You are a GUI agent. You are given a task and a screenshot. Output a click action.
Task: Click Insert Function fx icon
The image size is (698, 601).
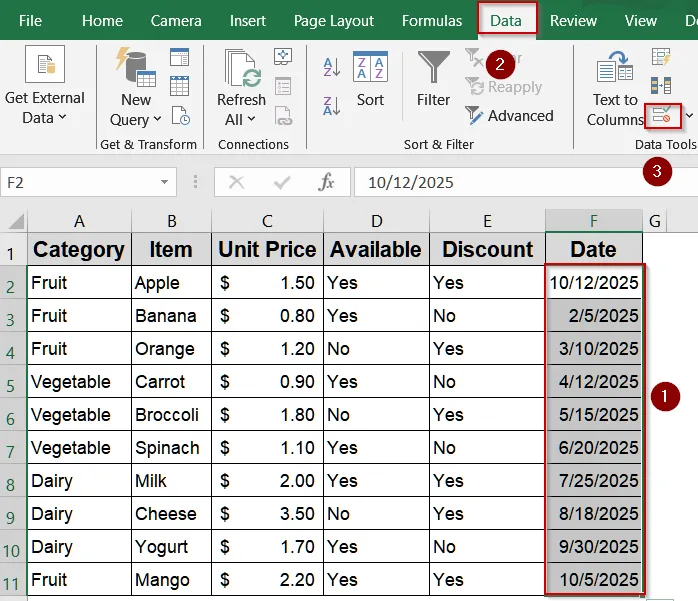coord(326,182)
